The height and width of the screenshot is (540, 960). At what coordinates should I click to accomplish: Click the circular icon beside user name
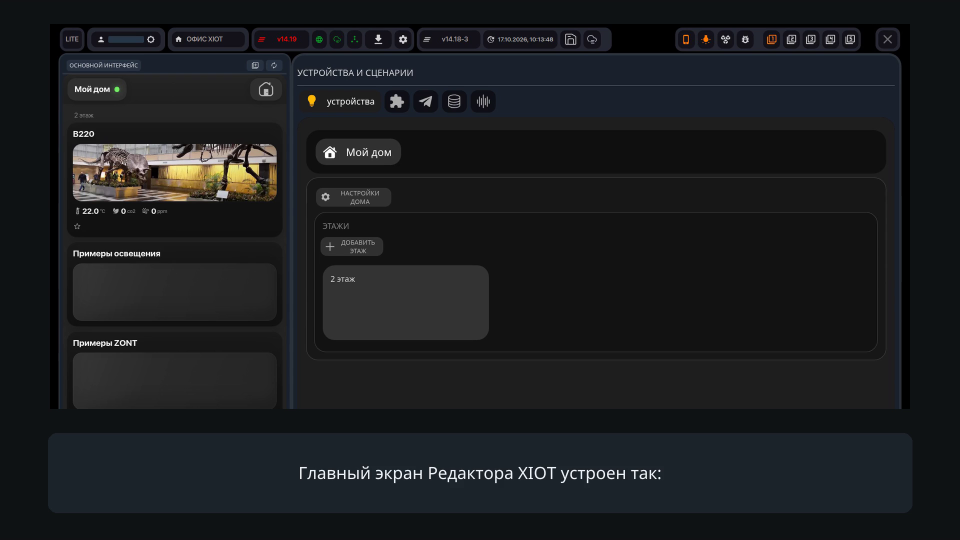pyautogui.click(x=151, y=39)
